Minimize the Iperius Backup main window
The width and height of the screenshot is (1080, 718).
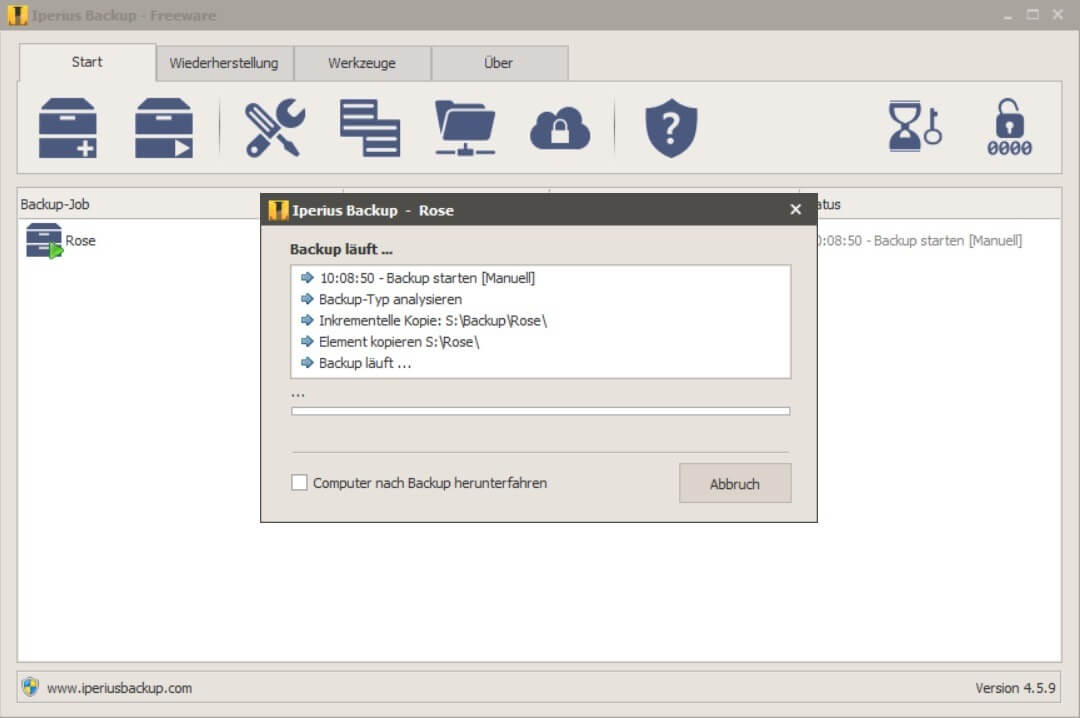tap(1008, 15)
